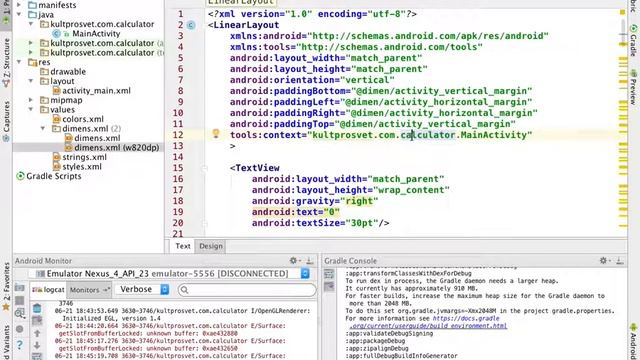Image resolution: width=640 pixels, height=360 pixels.
Task: Click the stop square icon in Android Monitor
Action: point(19,301)
